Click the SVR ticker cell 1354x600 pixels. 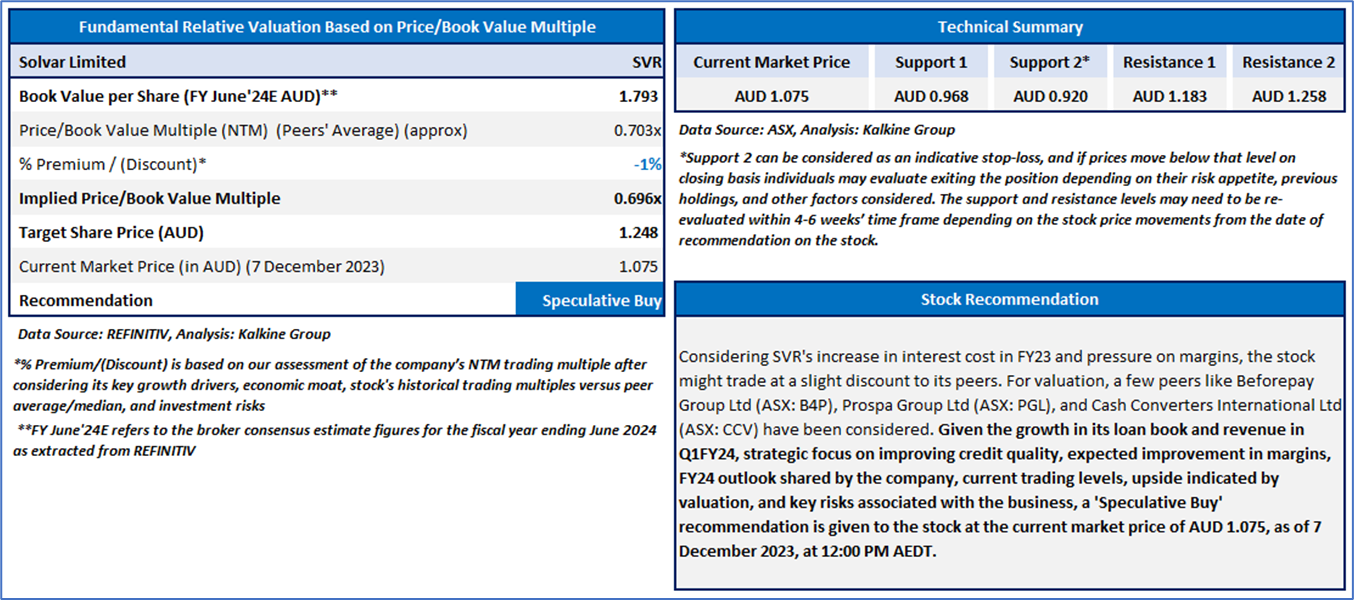(646, 62)
